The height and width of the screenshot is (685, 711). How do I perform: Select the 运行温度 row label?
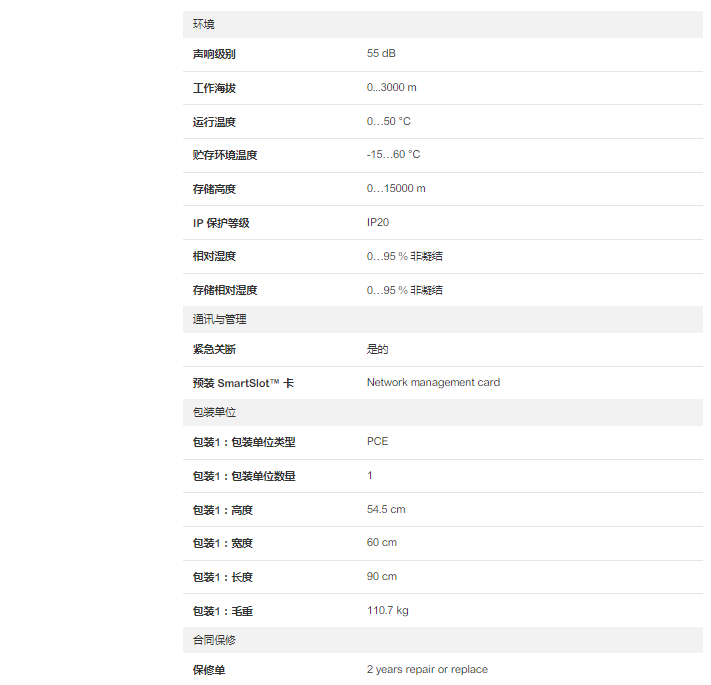[x=214, y=122]
